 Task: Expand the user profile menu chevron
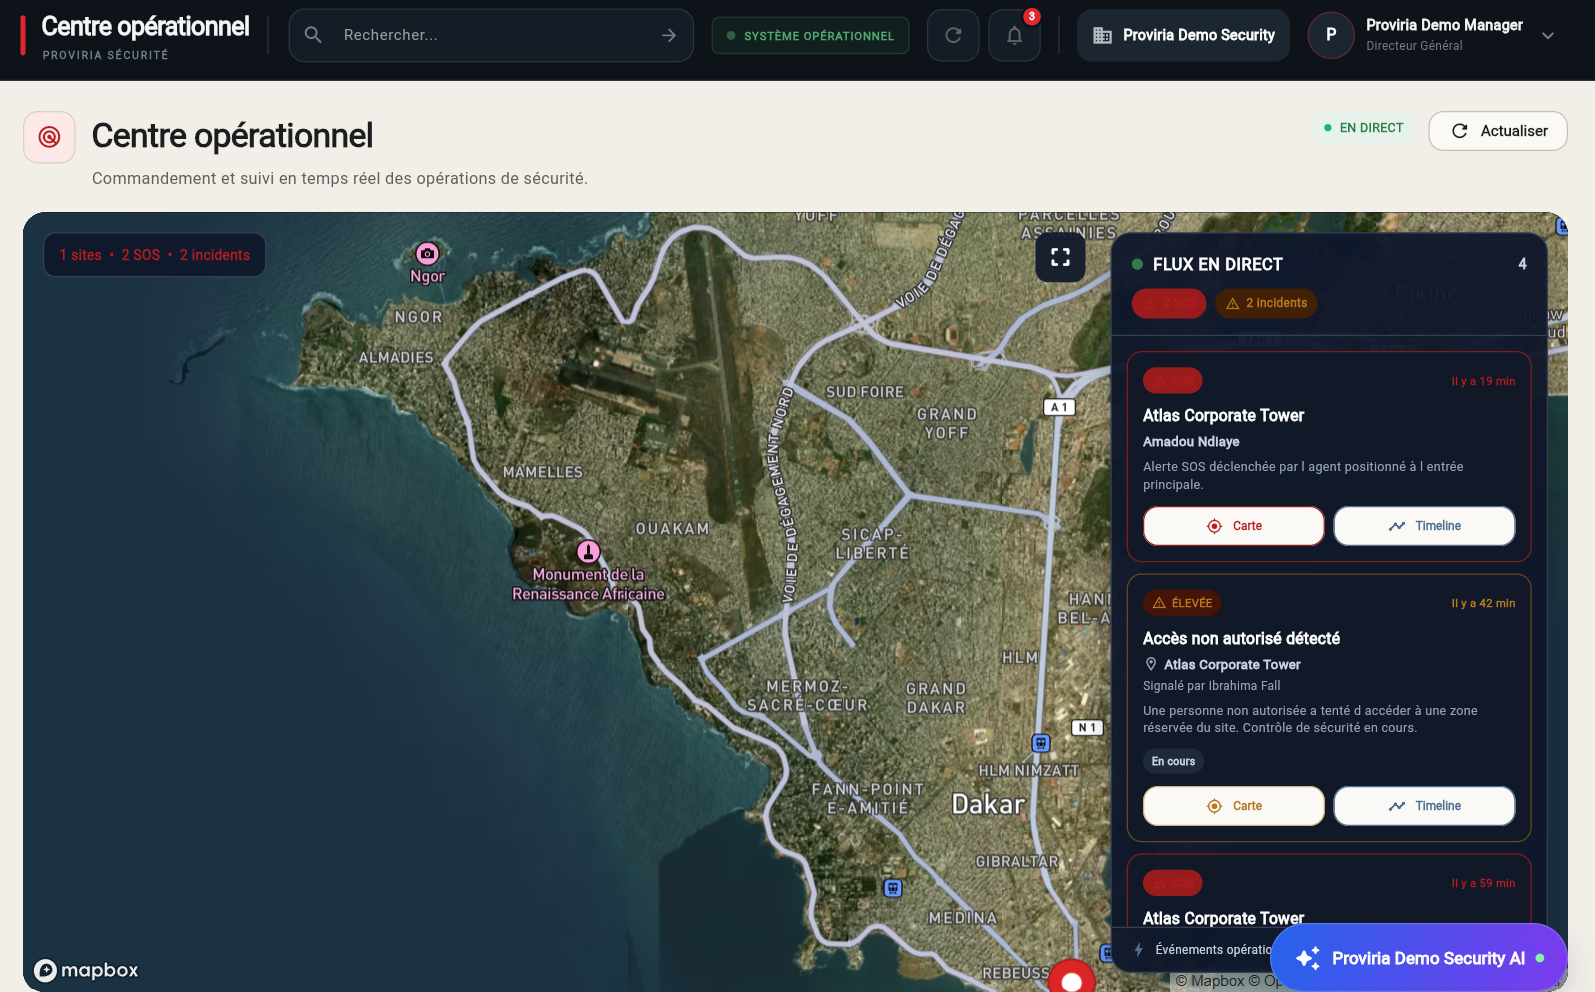[1548, 35]
